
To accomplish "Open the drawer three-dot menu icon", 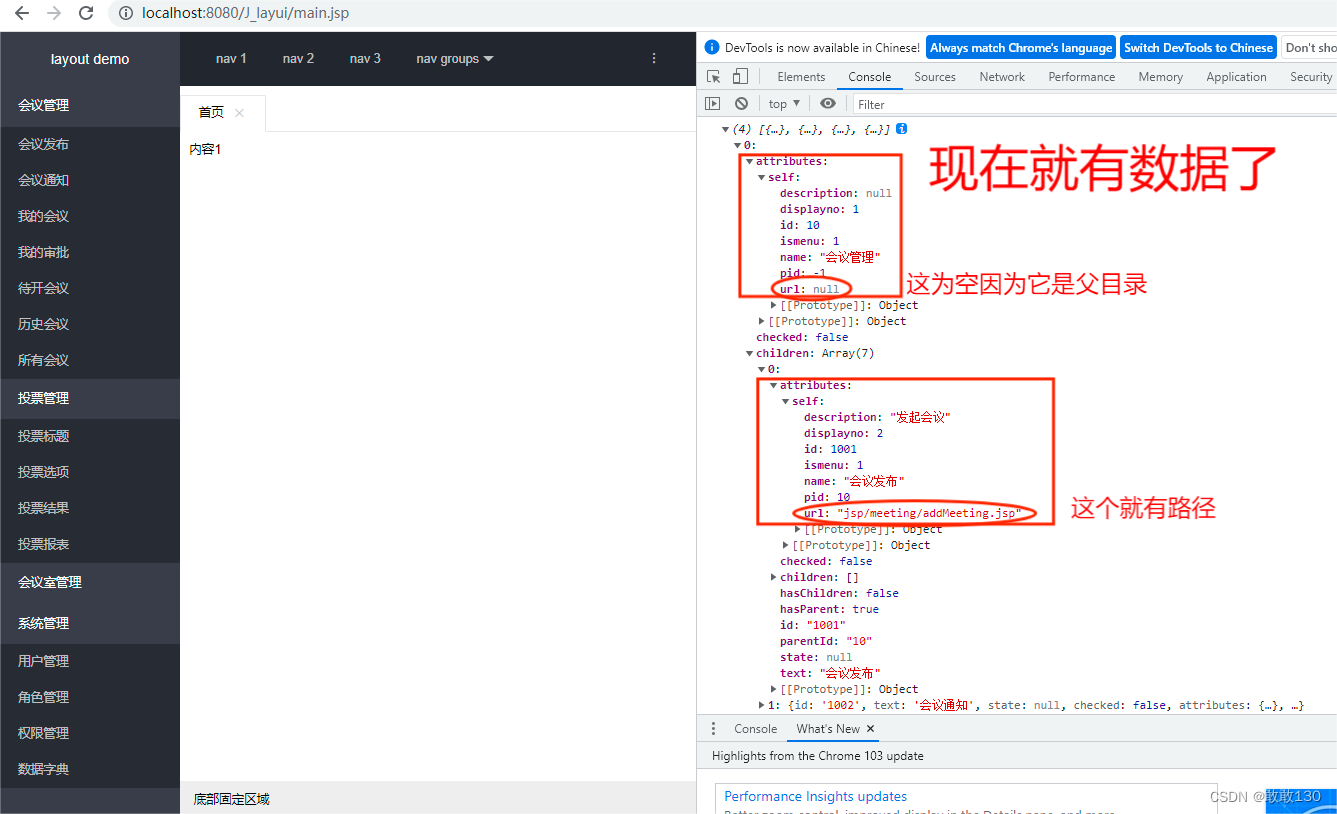I will 713,729.
